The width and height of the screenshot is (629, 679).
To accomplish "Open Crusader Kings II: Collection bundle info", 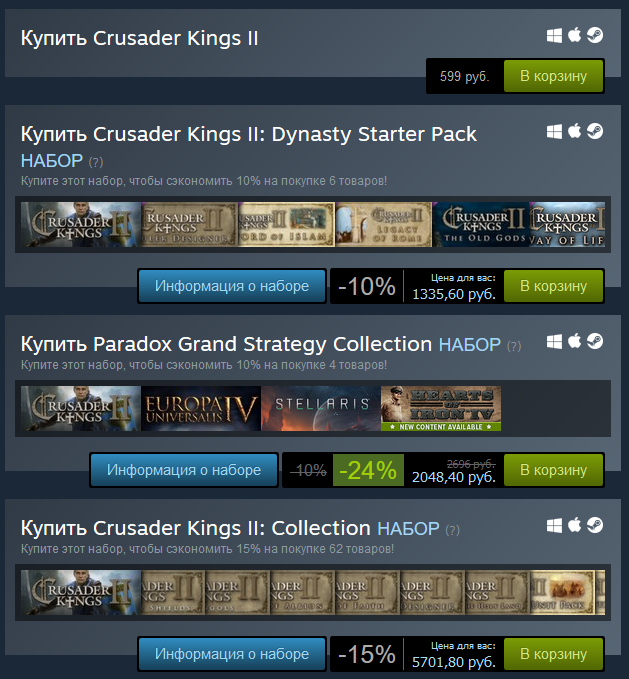I will 232,654.
